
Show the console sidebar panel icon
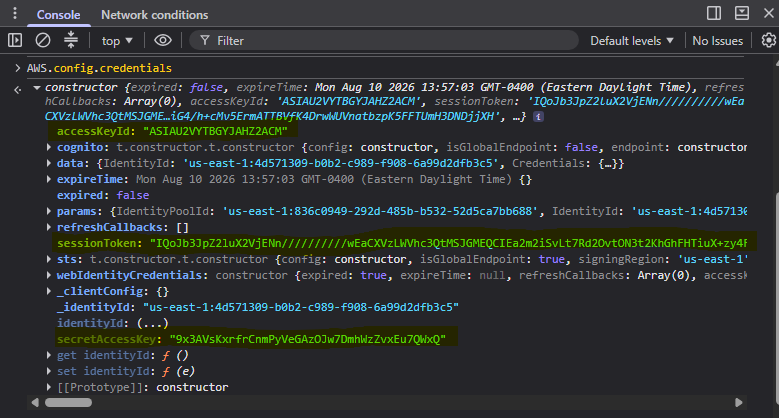click(15, 40)
